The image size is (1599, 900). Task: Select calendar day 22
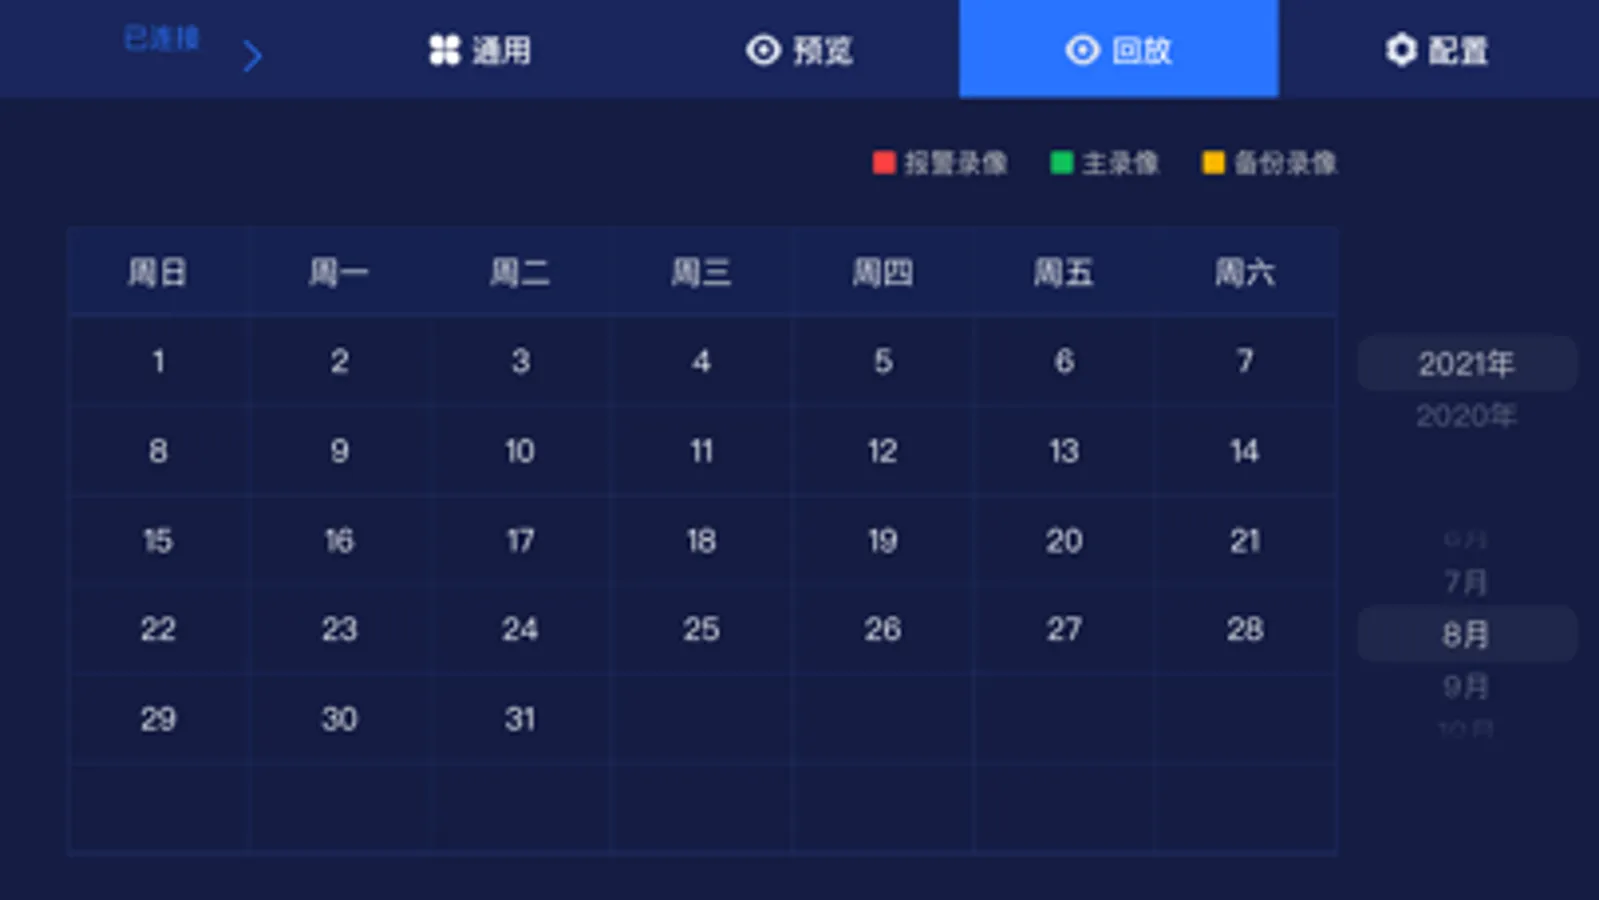158,629
